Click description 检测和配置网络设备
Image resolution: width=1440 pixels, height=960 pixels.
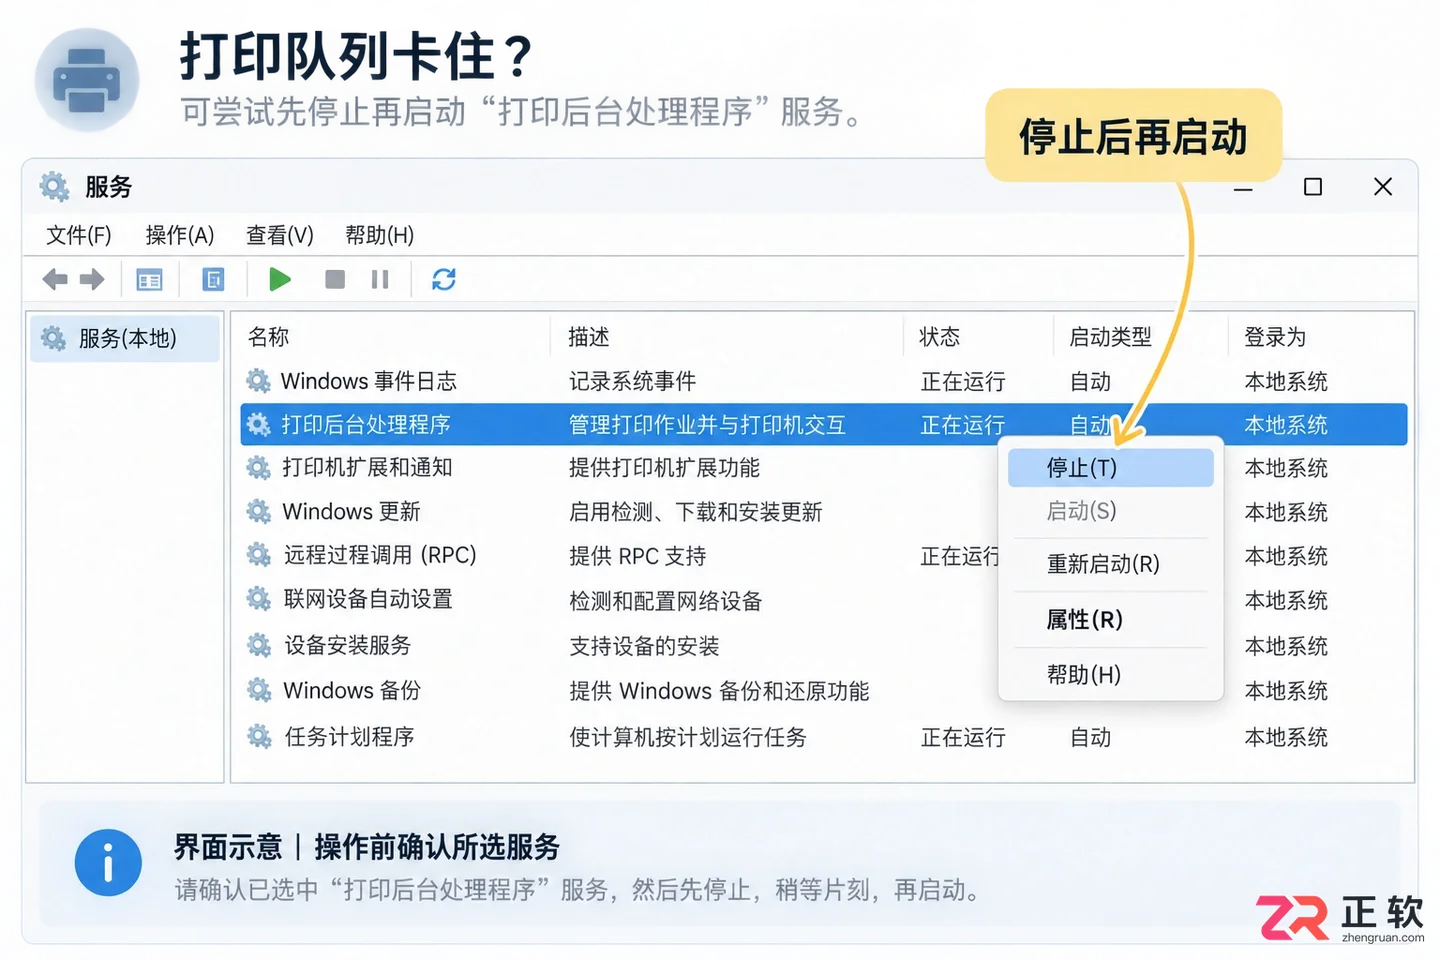(x=665, y=601)
